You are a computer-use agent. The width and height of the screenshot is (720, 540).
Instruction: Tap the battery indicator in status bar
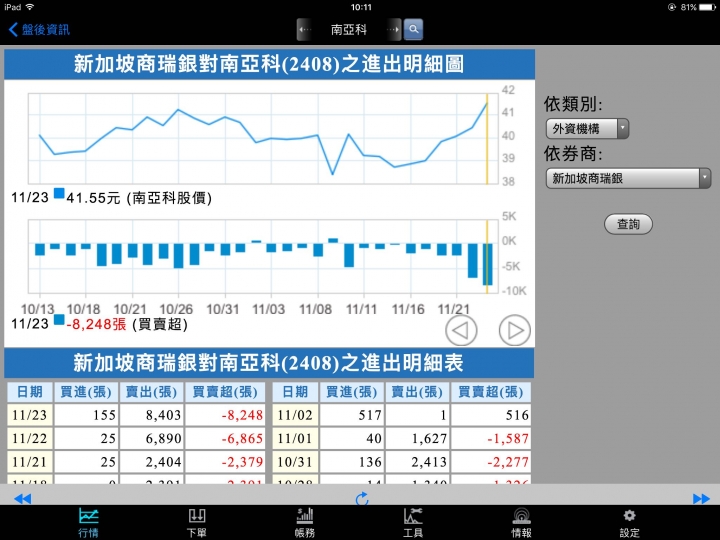pyautogui.click(x=707, y=7)
